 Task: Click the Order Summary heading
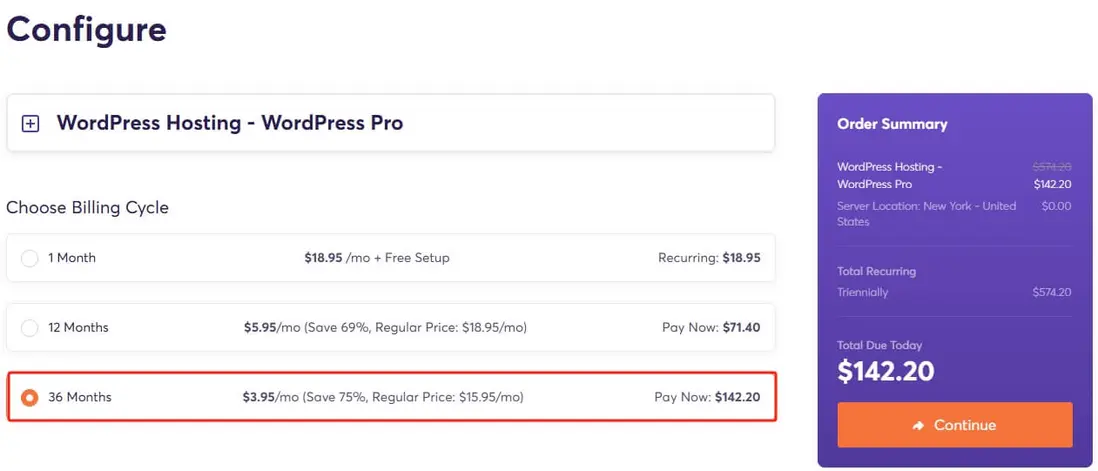pos(892,124)
